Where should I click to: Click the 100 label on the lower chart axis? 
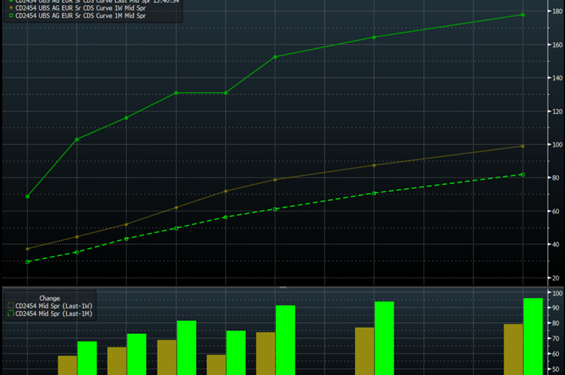[557, 293]
